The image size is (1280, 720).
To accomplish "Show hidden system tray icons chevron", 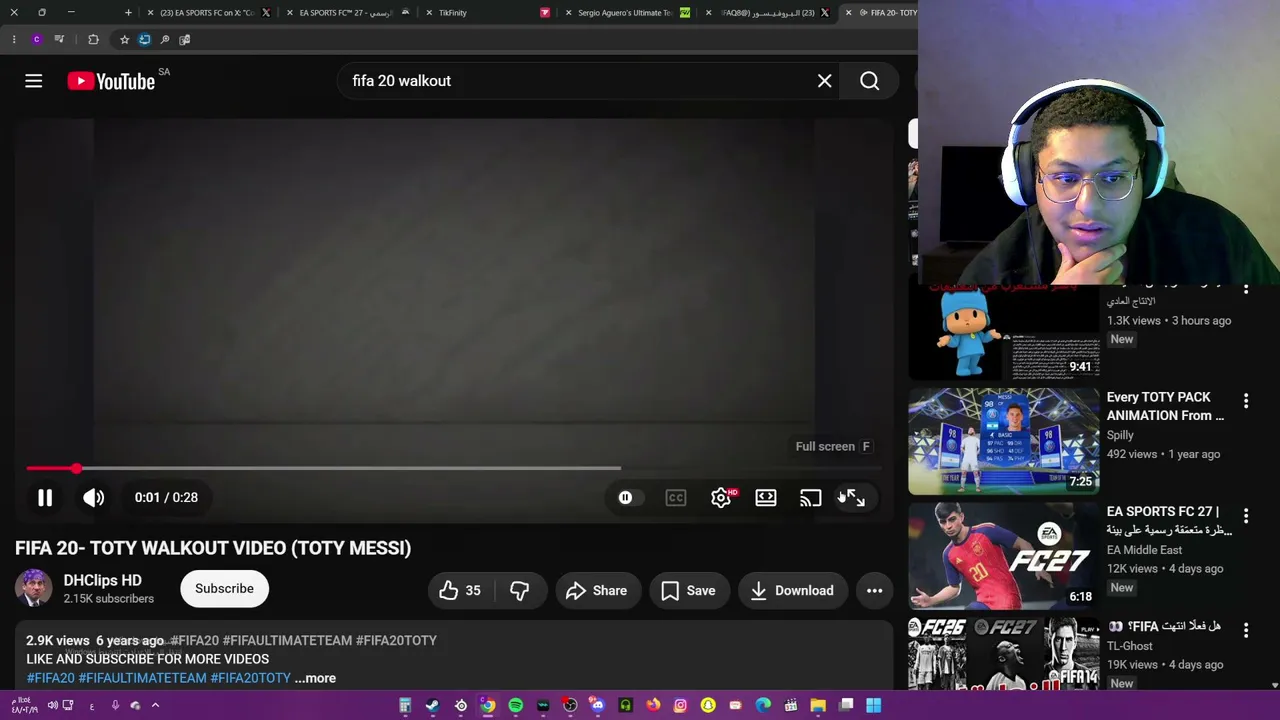I will (x=155, y=705).
